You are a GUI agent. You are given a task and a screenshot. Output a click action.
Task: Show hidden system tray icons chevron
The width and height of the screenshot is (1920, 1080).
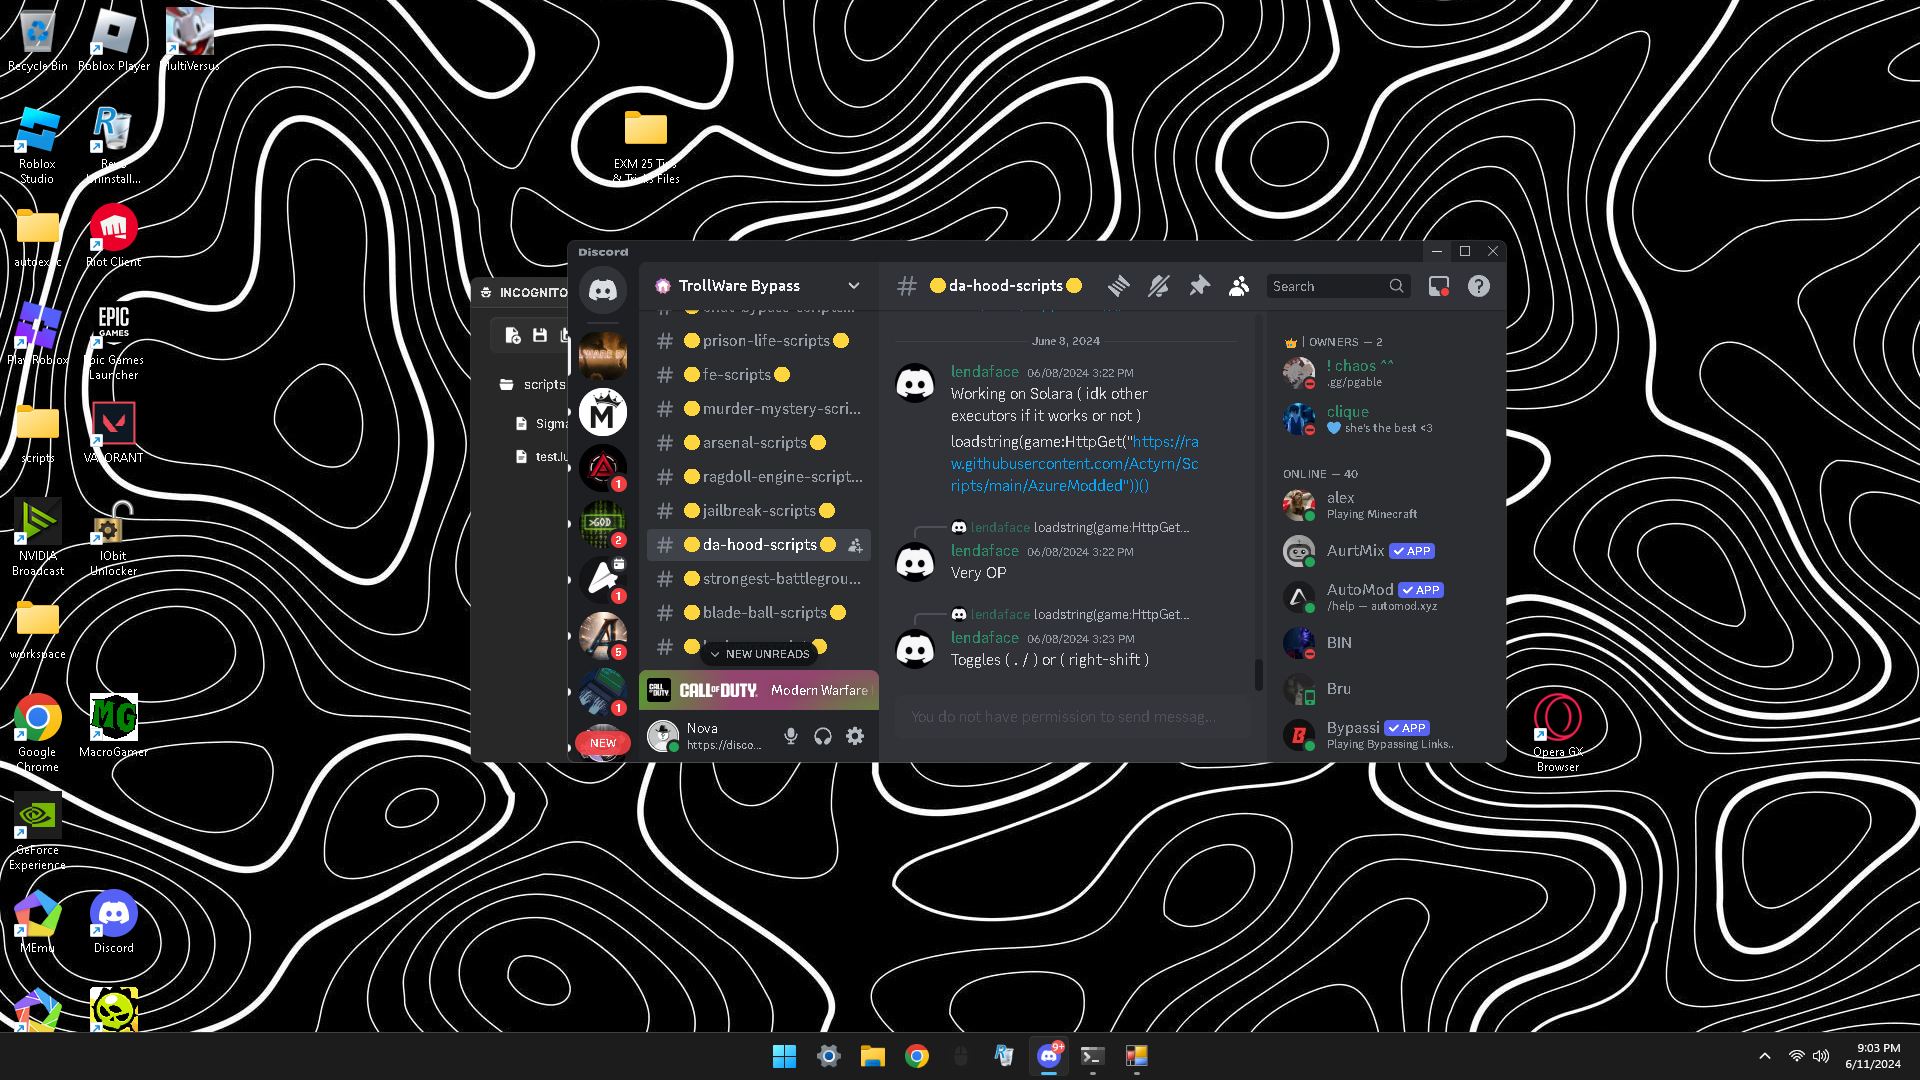point(1765,1056)
